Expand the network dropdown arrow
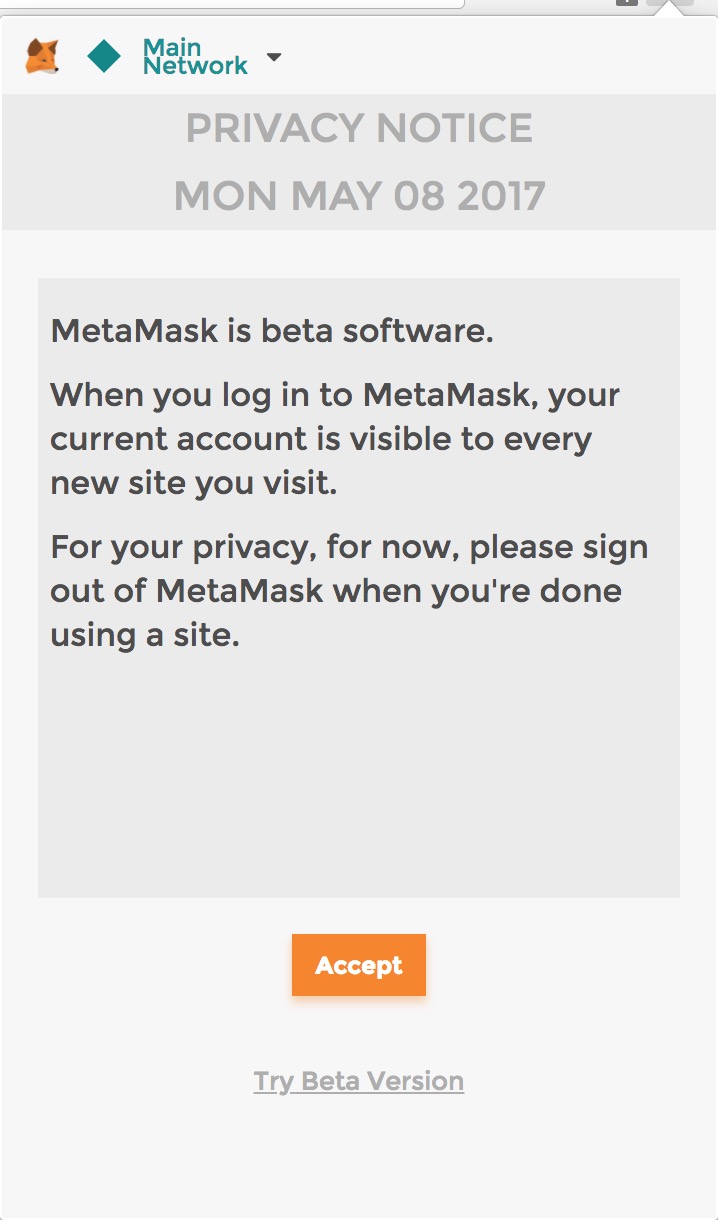The image size is (718, 1220). tap(274, 57)
